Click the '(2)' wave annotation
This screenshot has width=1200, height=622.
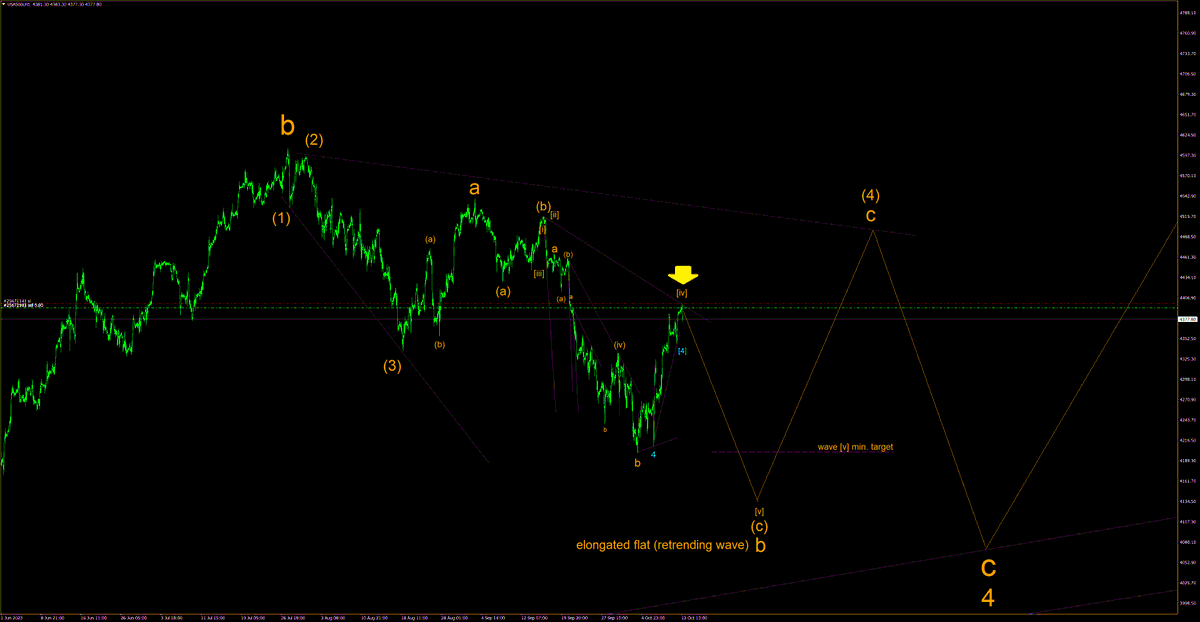pos(315,141)
